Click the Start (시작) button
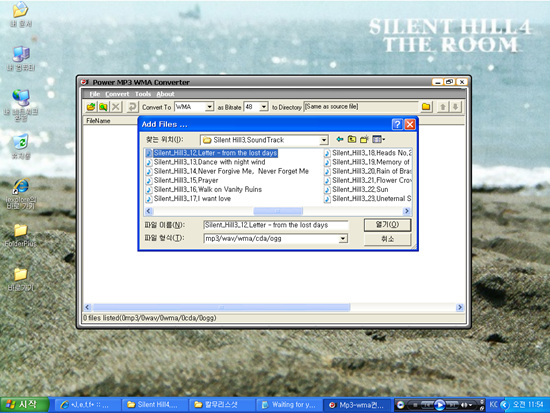The width and height of the screenshot is (550, 413). tap(25, 405)
